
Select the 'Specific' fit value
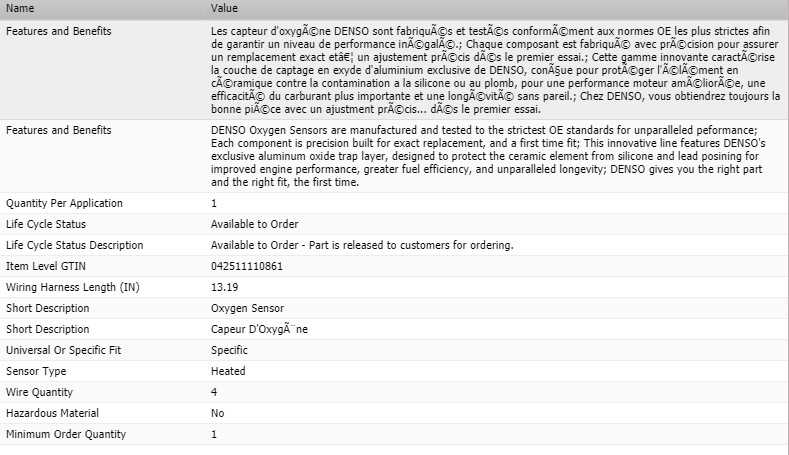coord(229,350)
